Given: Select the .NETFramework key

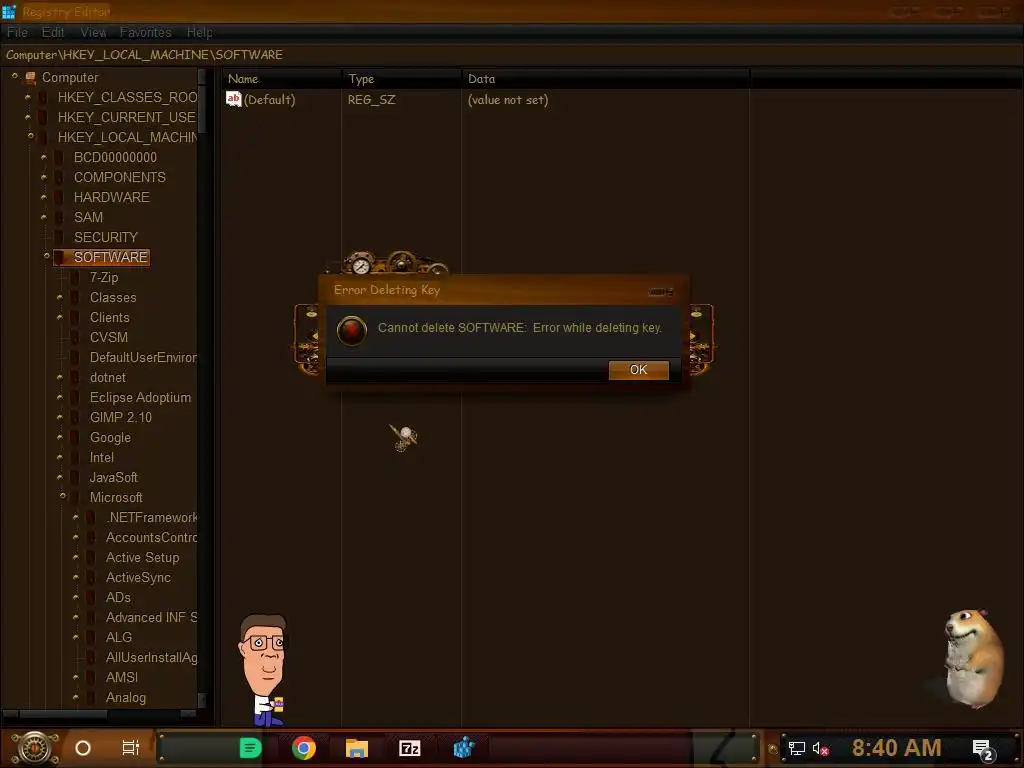Looking at the screenshot, I should coord(151,517).
